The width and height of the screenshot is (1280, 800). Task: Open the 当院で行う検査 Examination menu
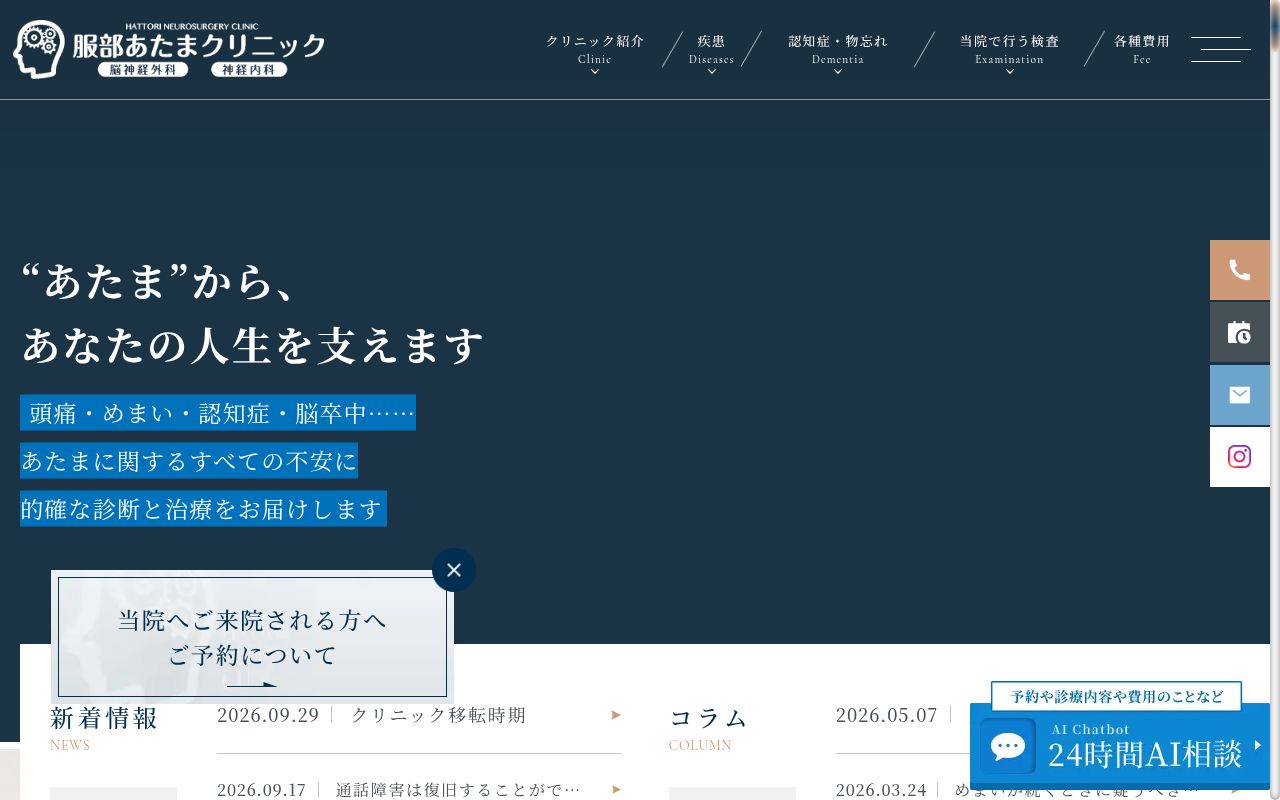coord(1009,50)
